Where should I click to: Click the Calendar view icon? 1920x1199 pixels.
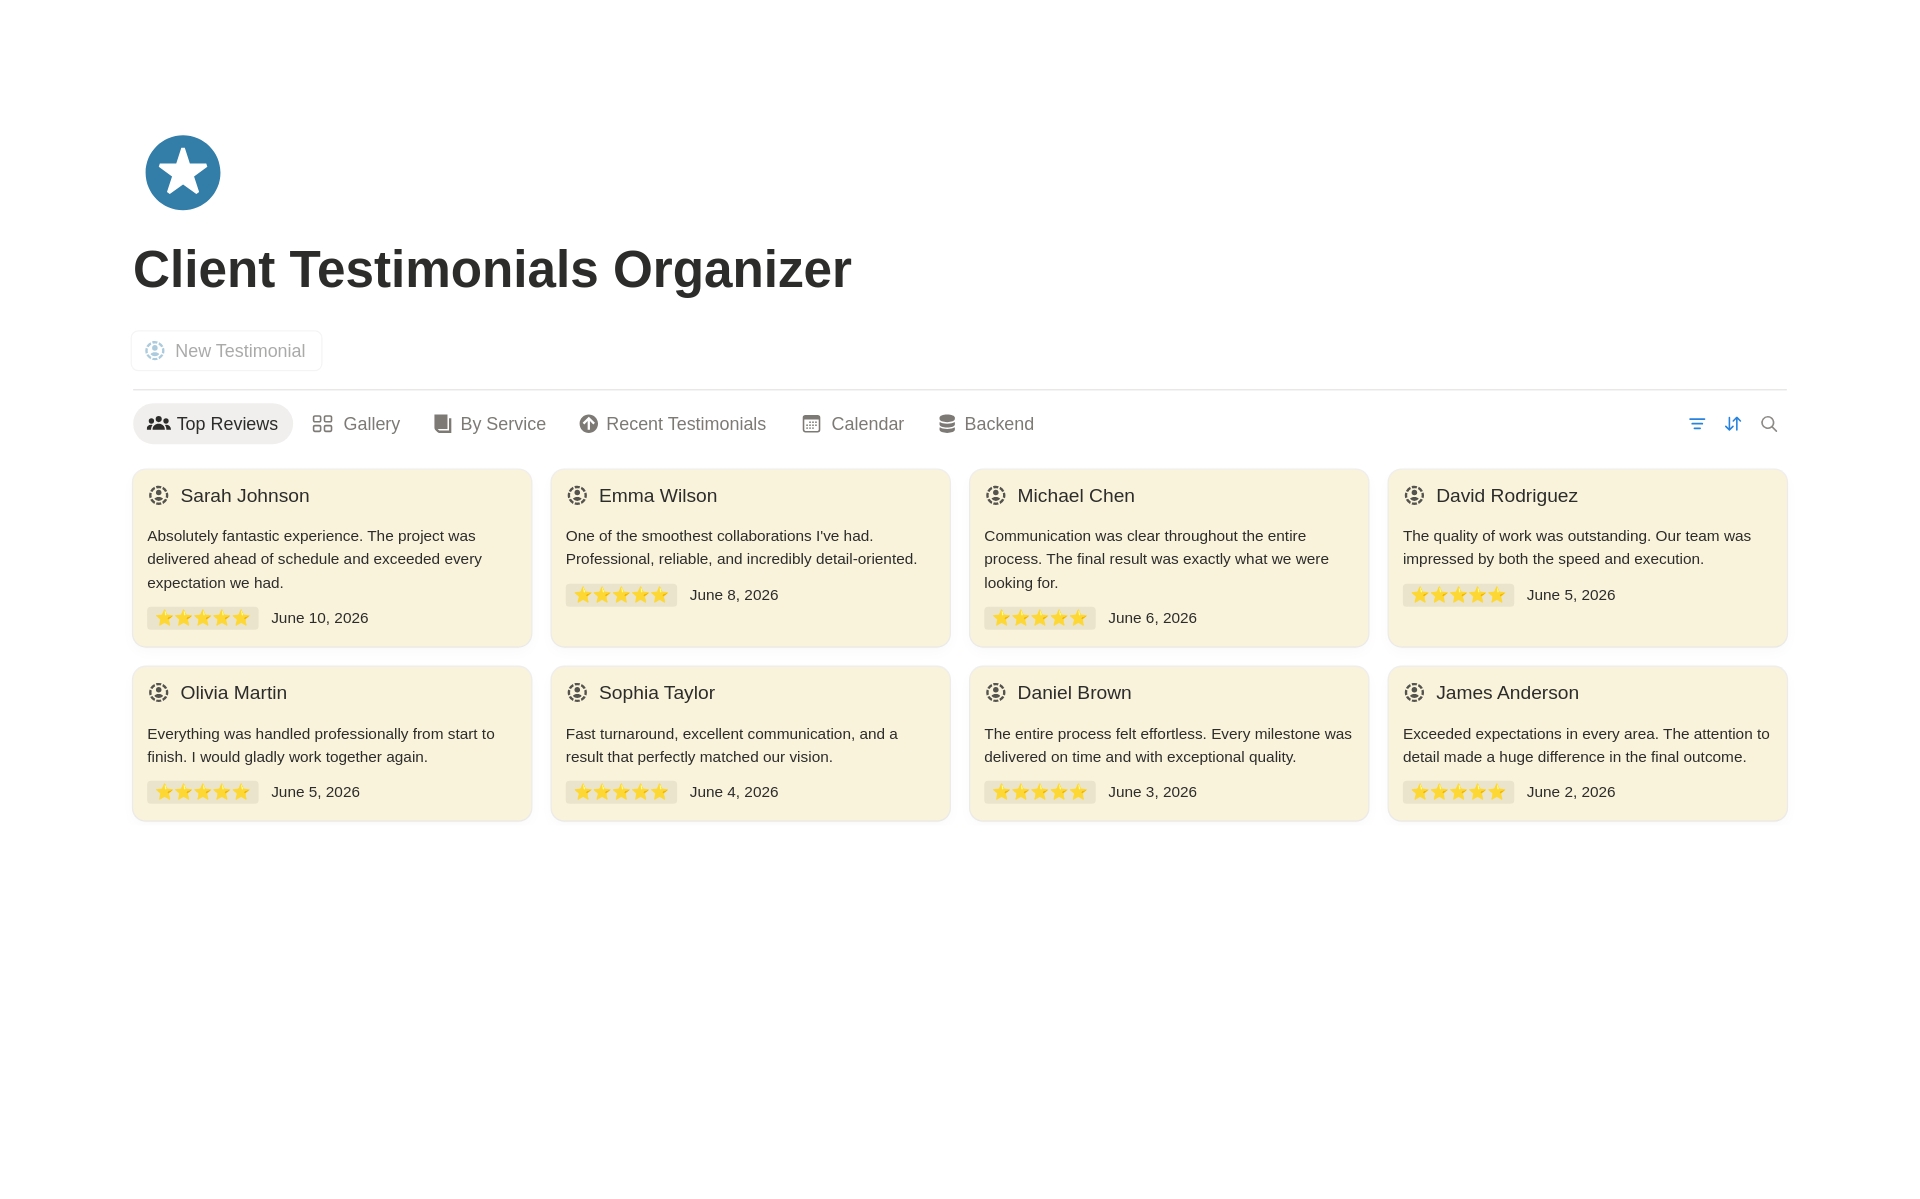811,424
